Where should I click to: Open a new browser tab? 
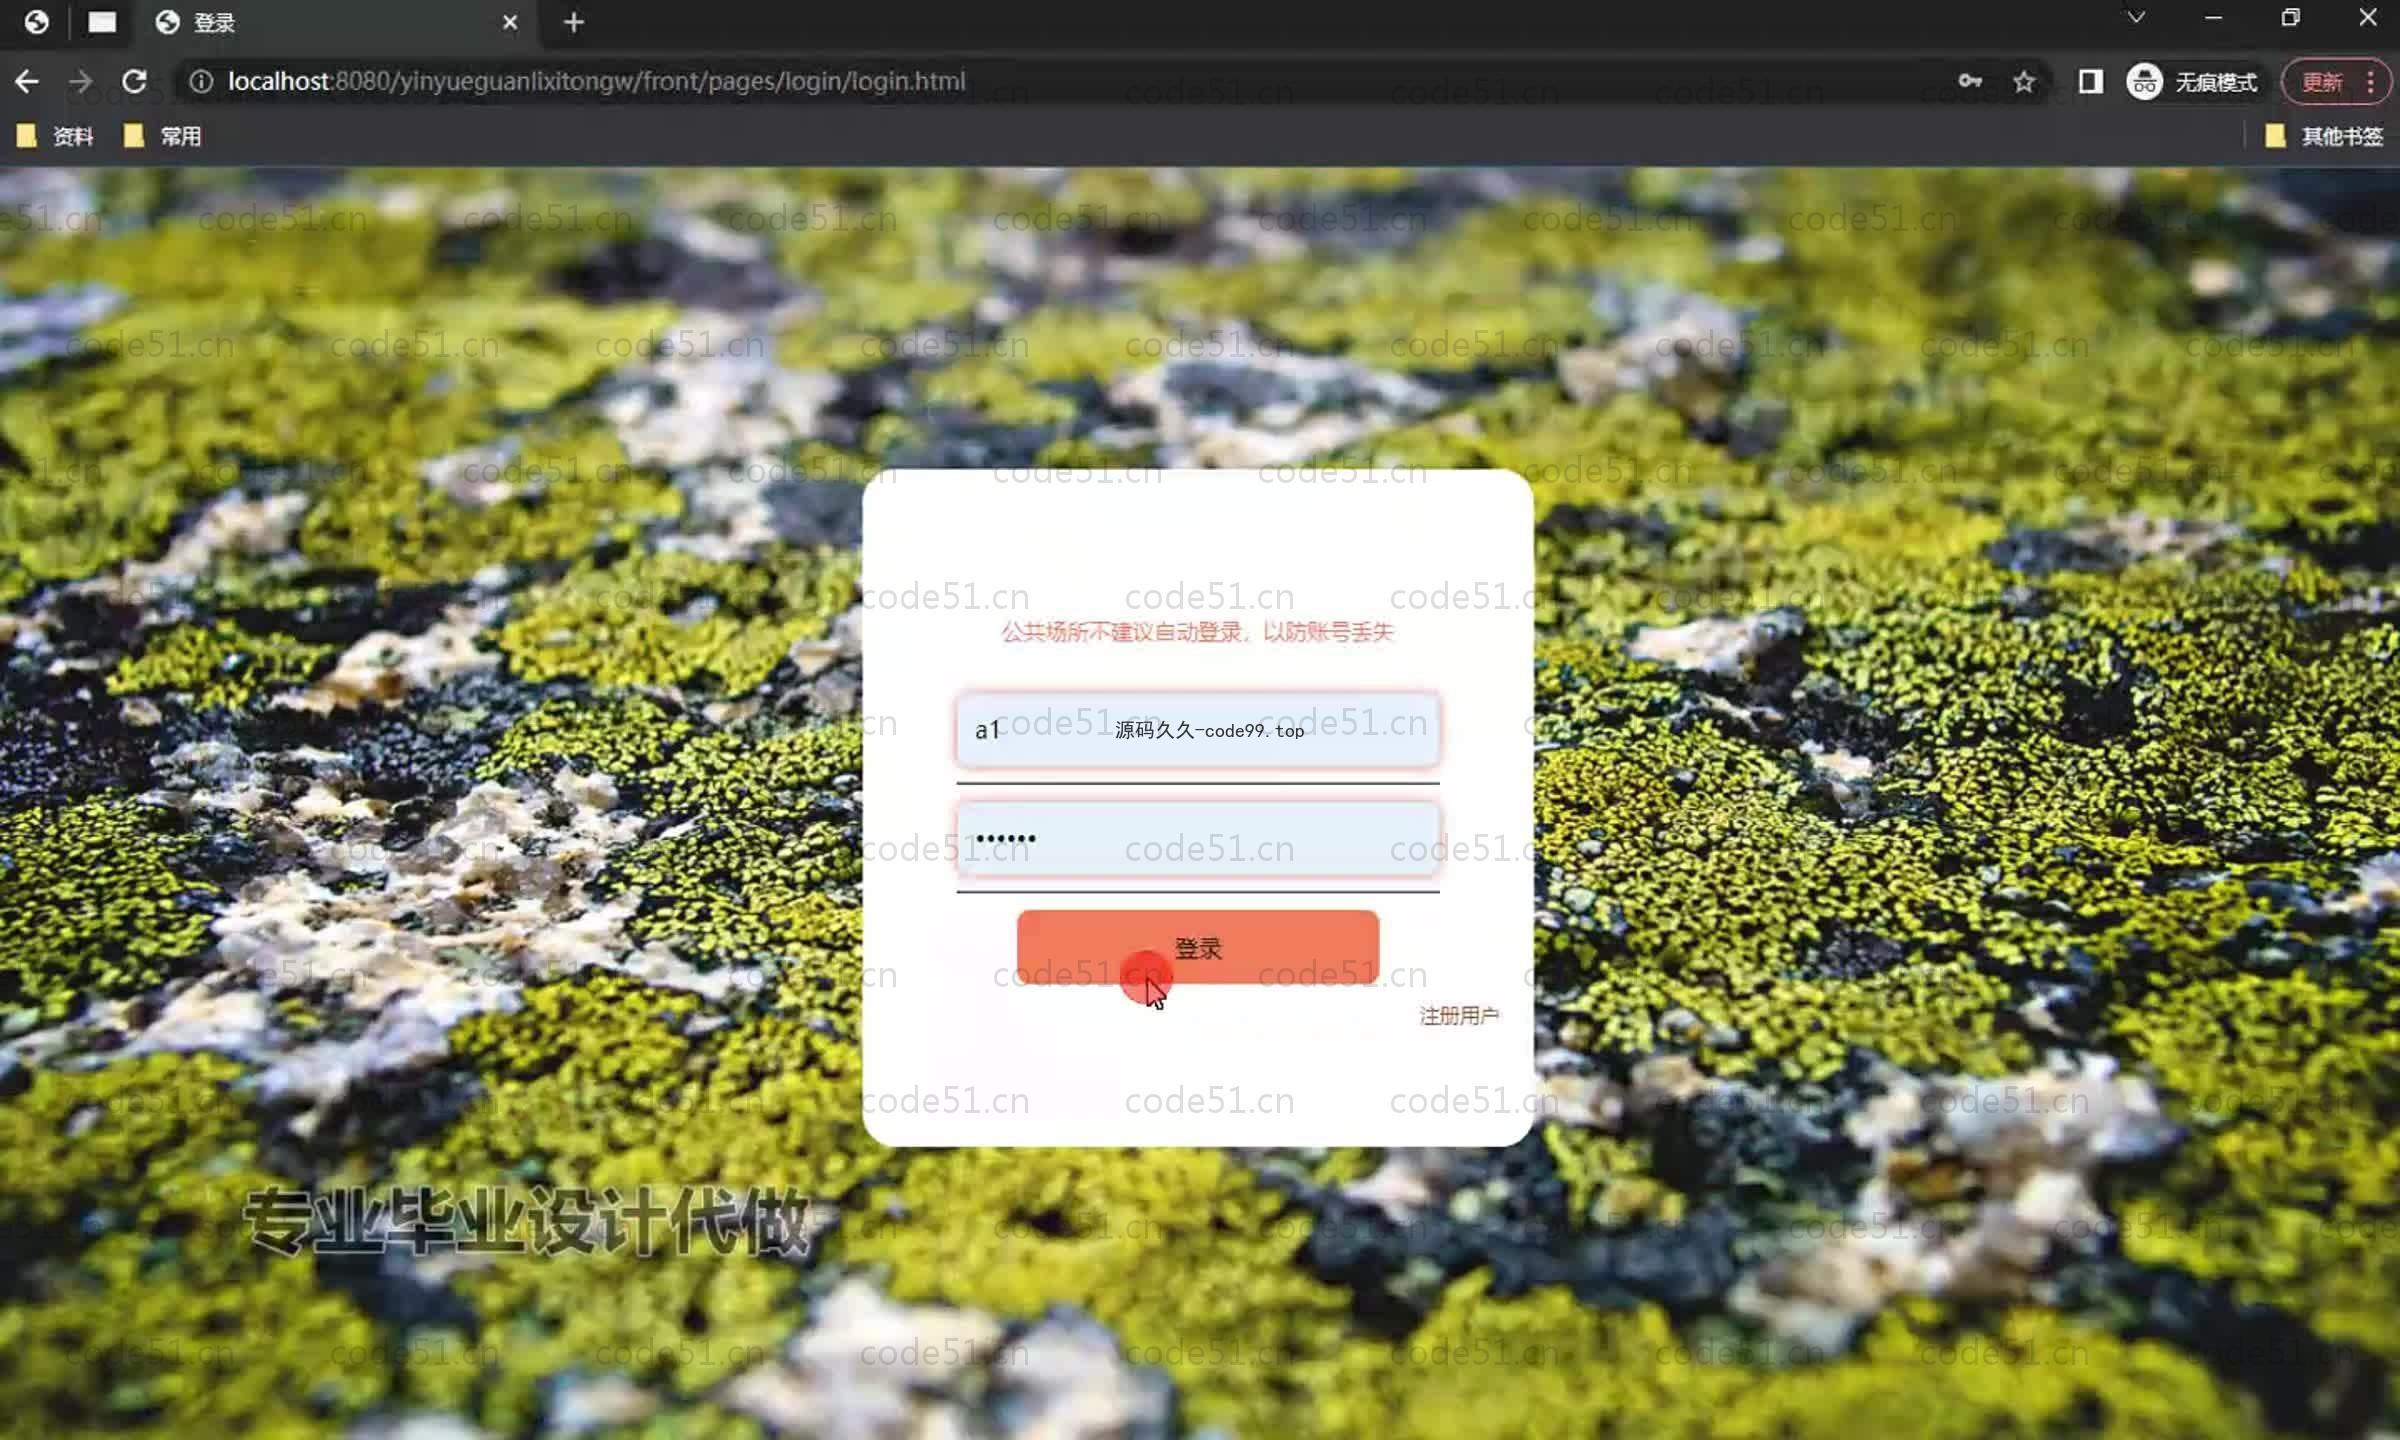(573, 22)
